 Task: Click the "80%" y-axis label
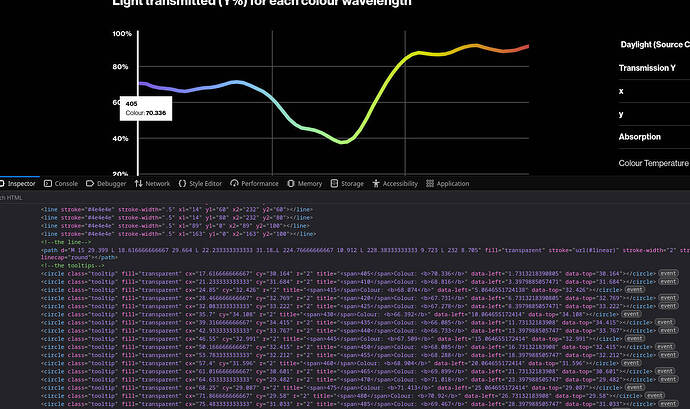pos(120,66)
